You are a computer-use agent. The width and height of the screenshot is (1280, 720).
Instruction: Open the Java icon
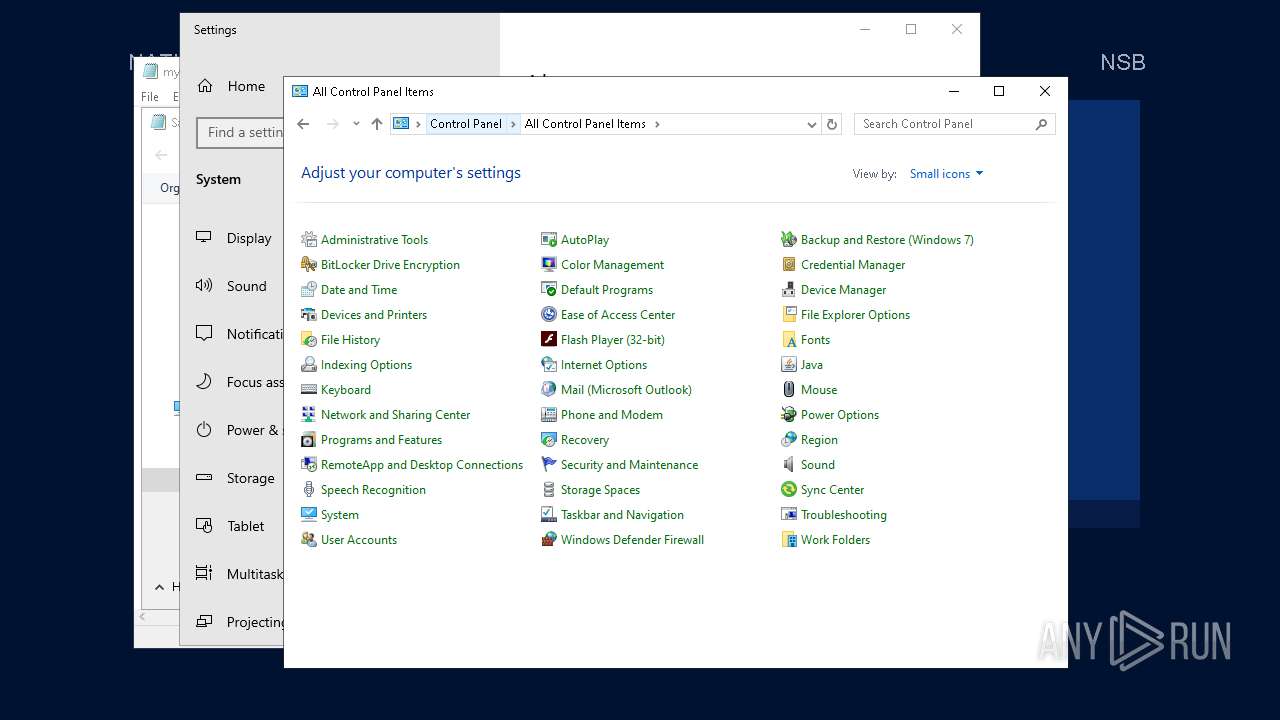(789, 365)
